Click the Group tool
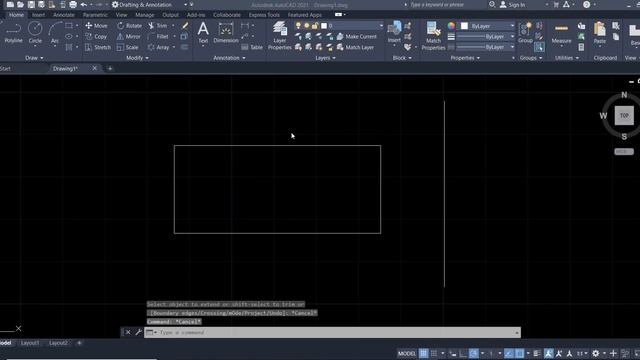 pos(525,33)
